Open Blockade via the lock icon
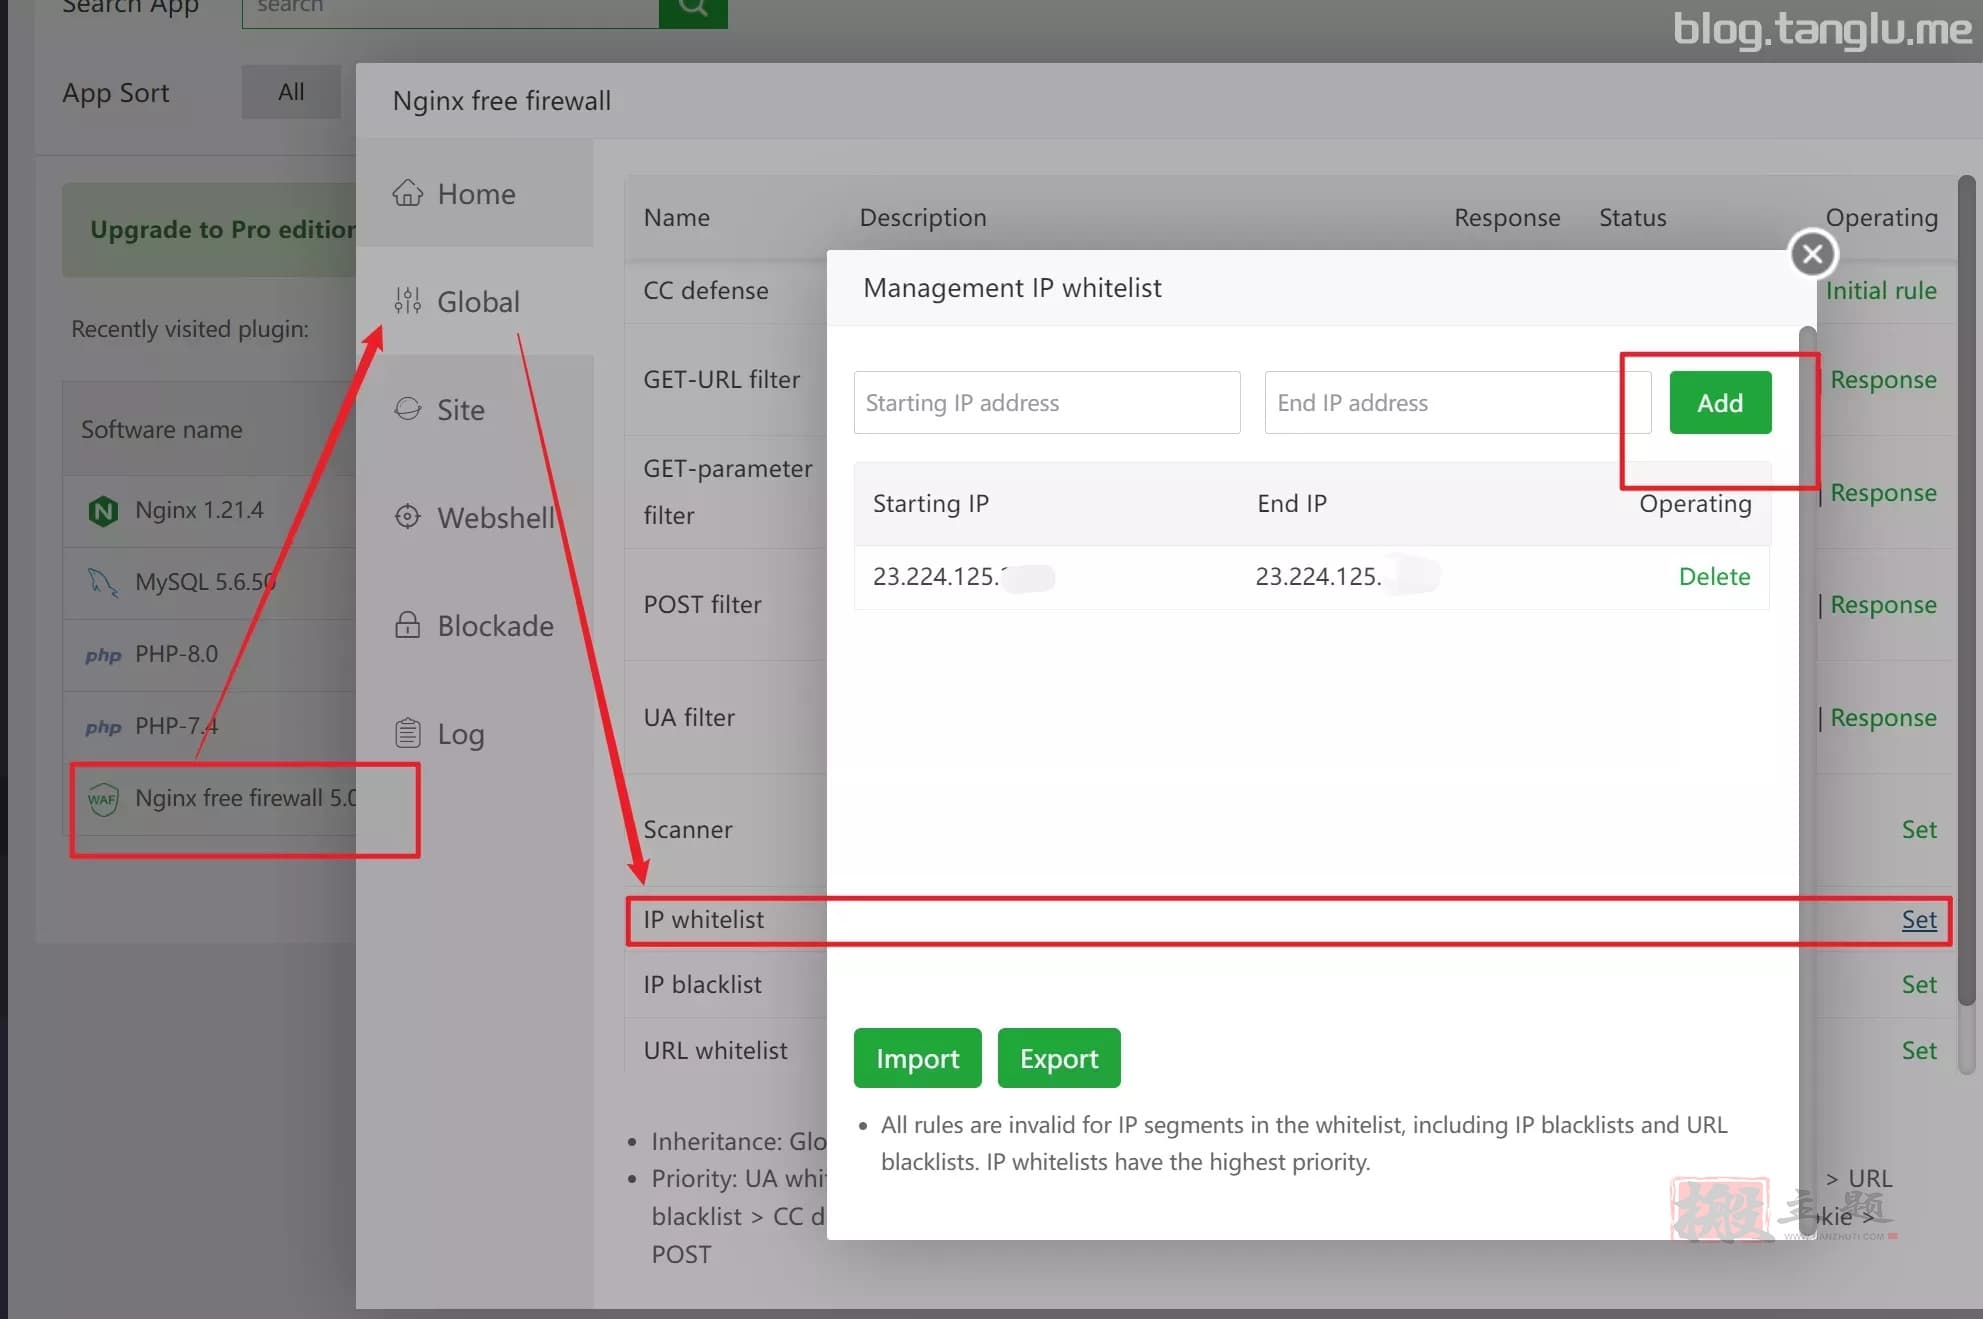This screenshot has height=1319, width=1983. coord(407,625)
